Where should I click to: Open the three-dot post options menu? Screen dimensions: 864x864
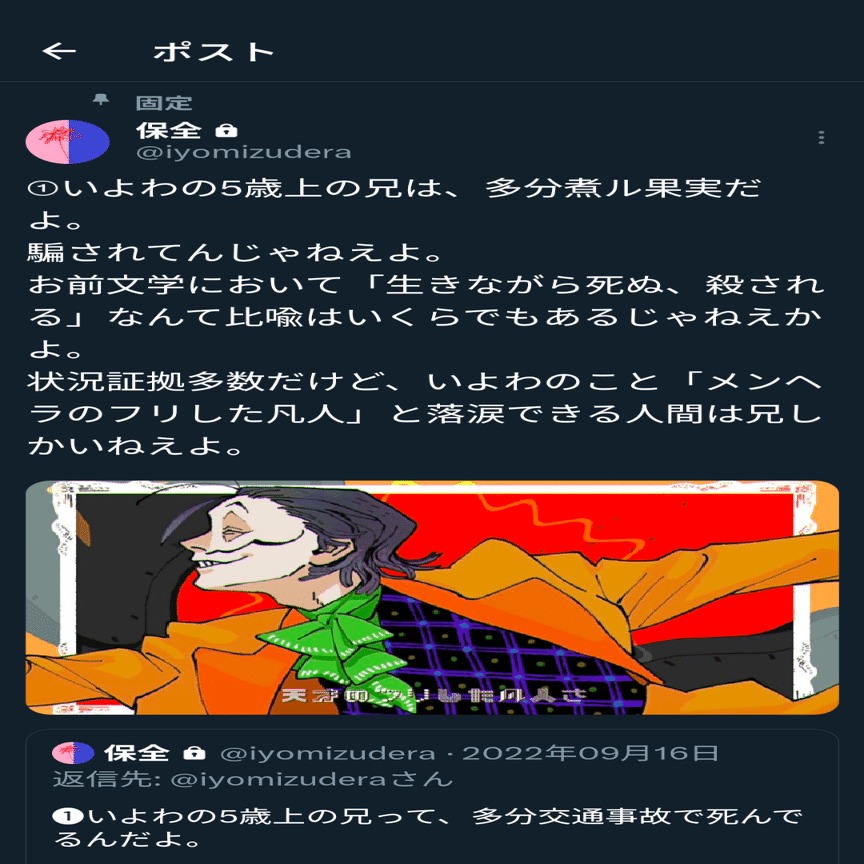click(x=821, y=137)
